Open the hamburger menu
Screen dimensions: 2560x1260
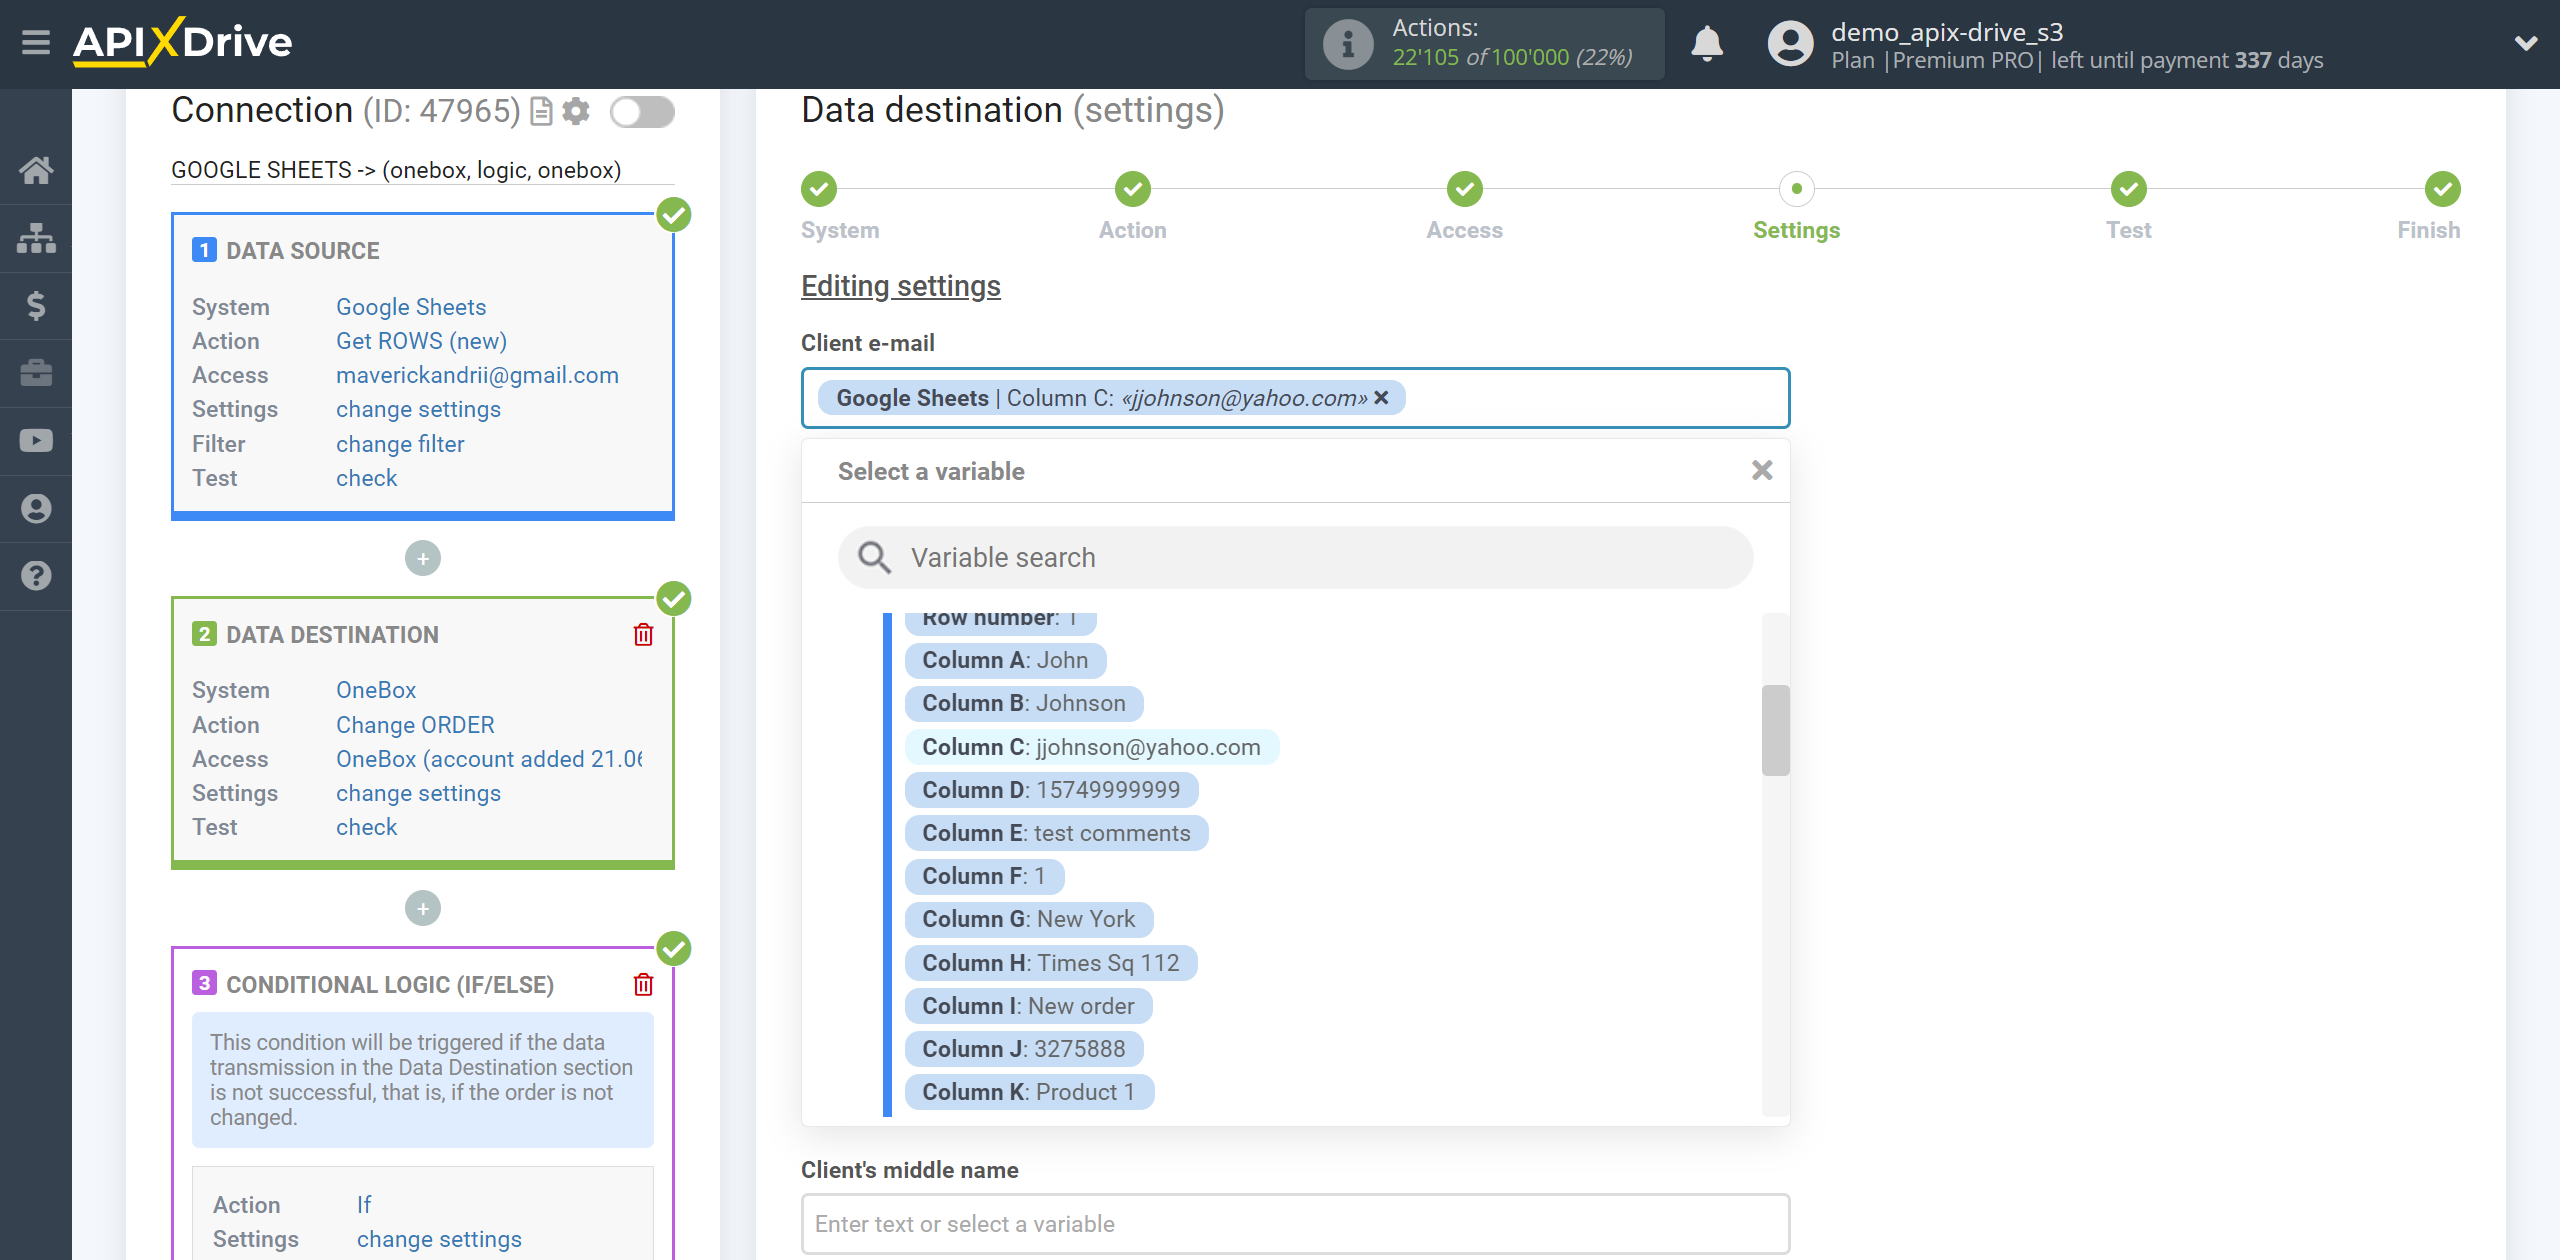tap(36, 43)
